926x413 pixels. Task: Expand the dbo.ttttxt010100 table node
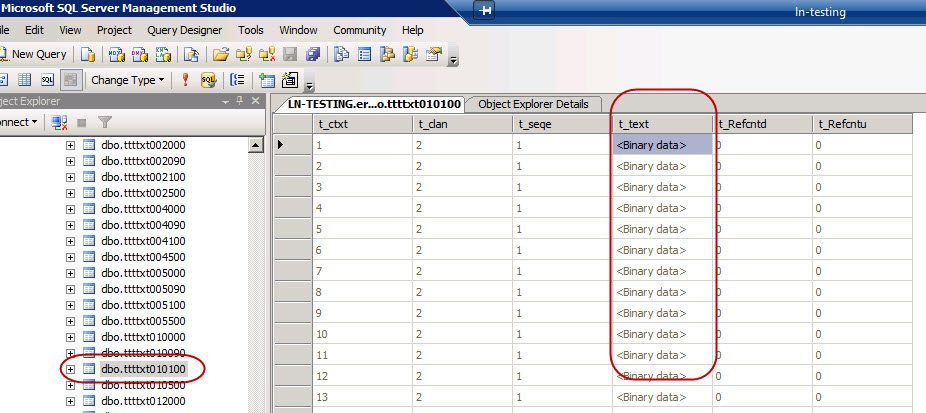pos(70,369)
